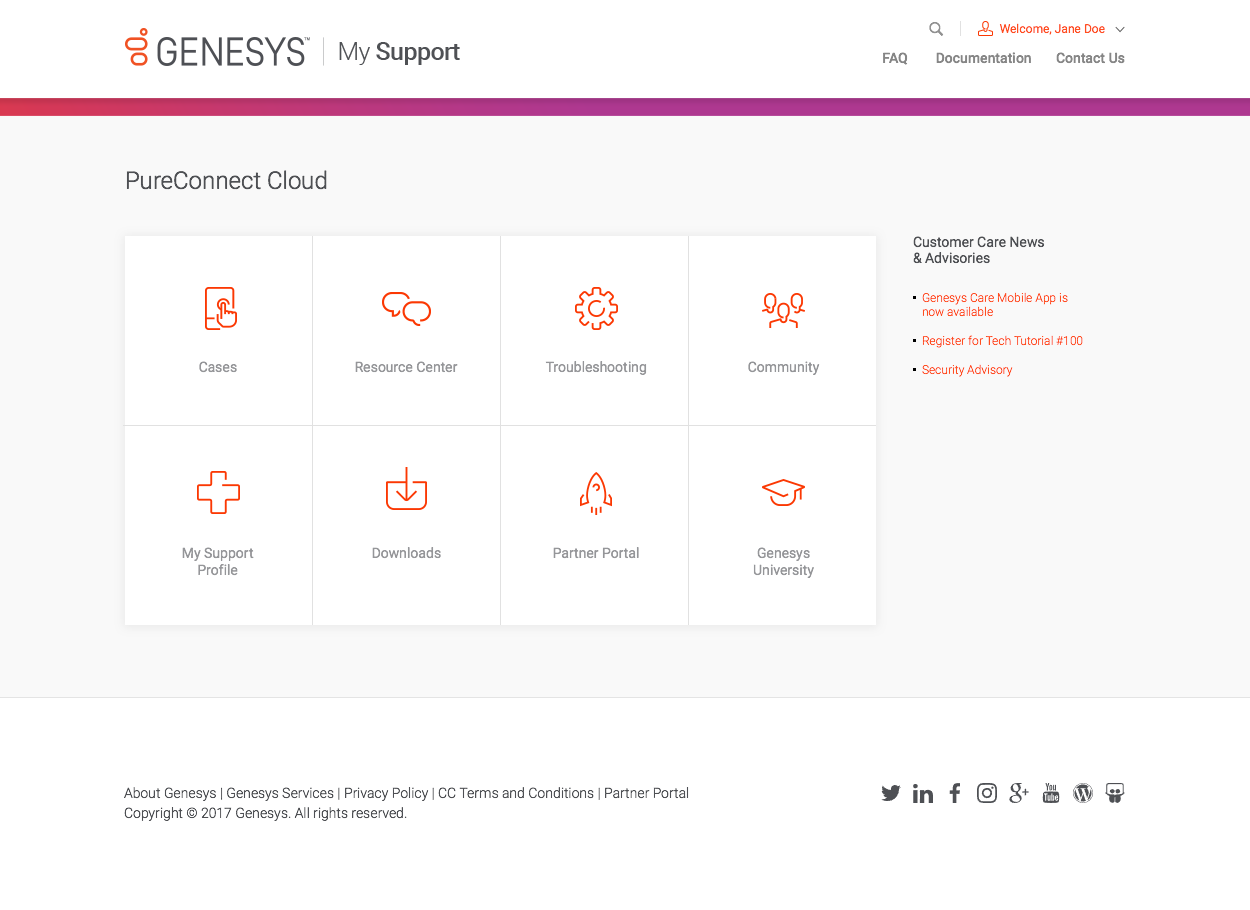
Task: Open the My Support title link
Action: click(x=399, y=51)
